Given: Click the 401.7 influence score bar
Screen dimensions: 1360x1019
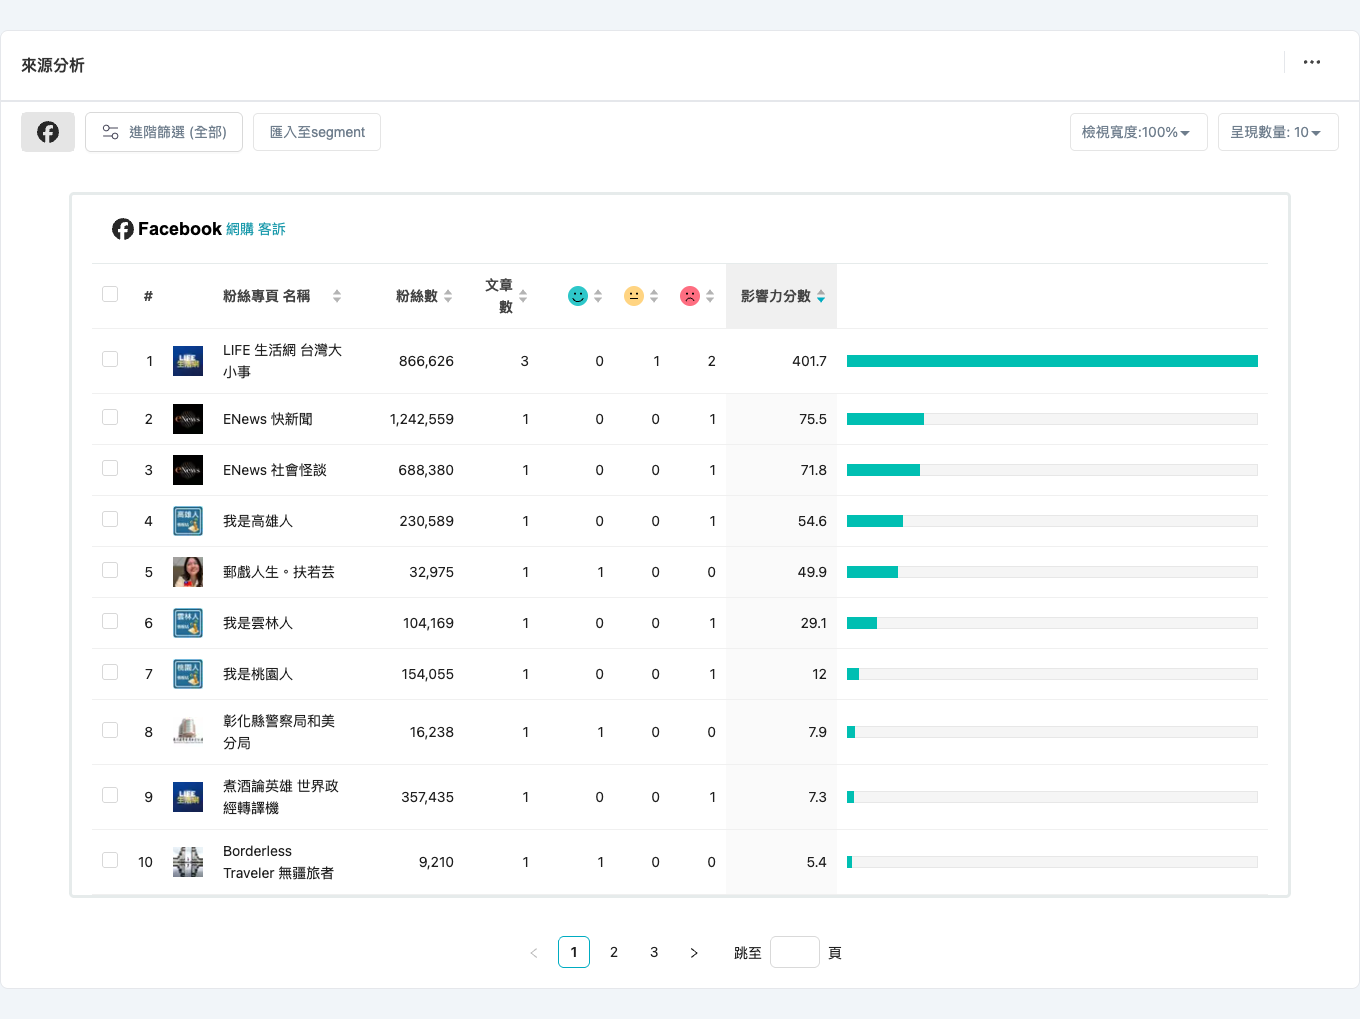Looking at the screenshot, I should [x=1052, y=361].
